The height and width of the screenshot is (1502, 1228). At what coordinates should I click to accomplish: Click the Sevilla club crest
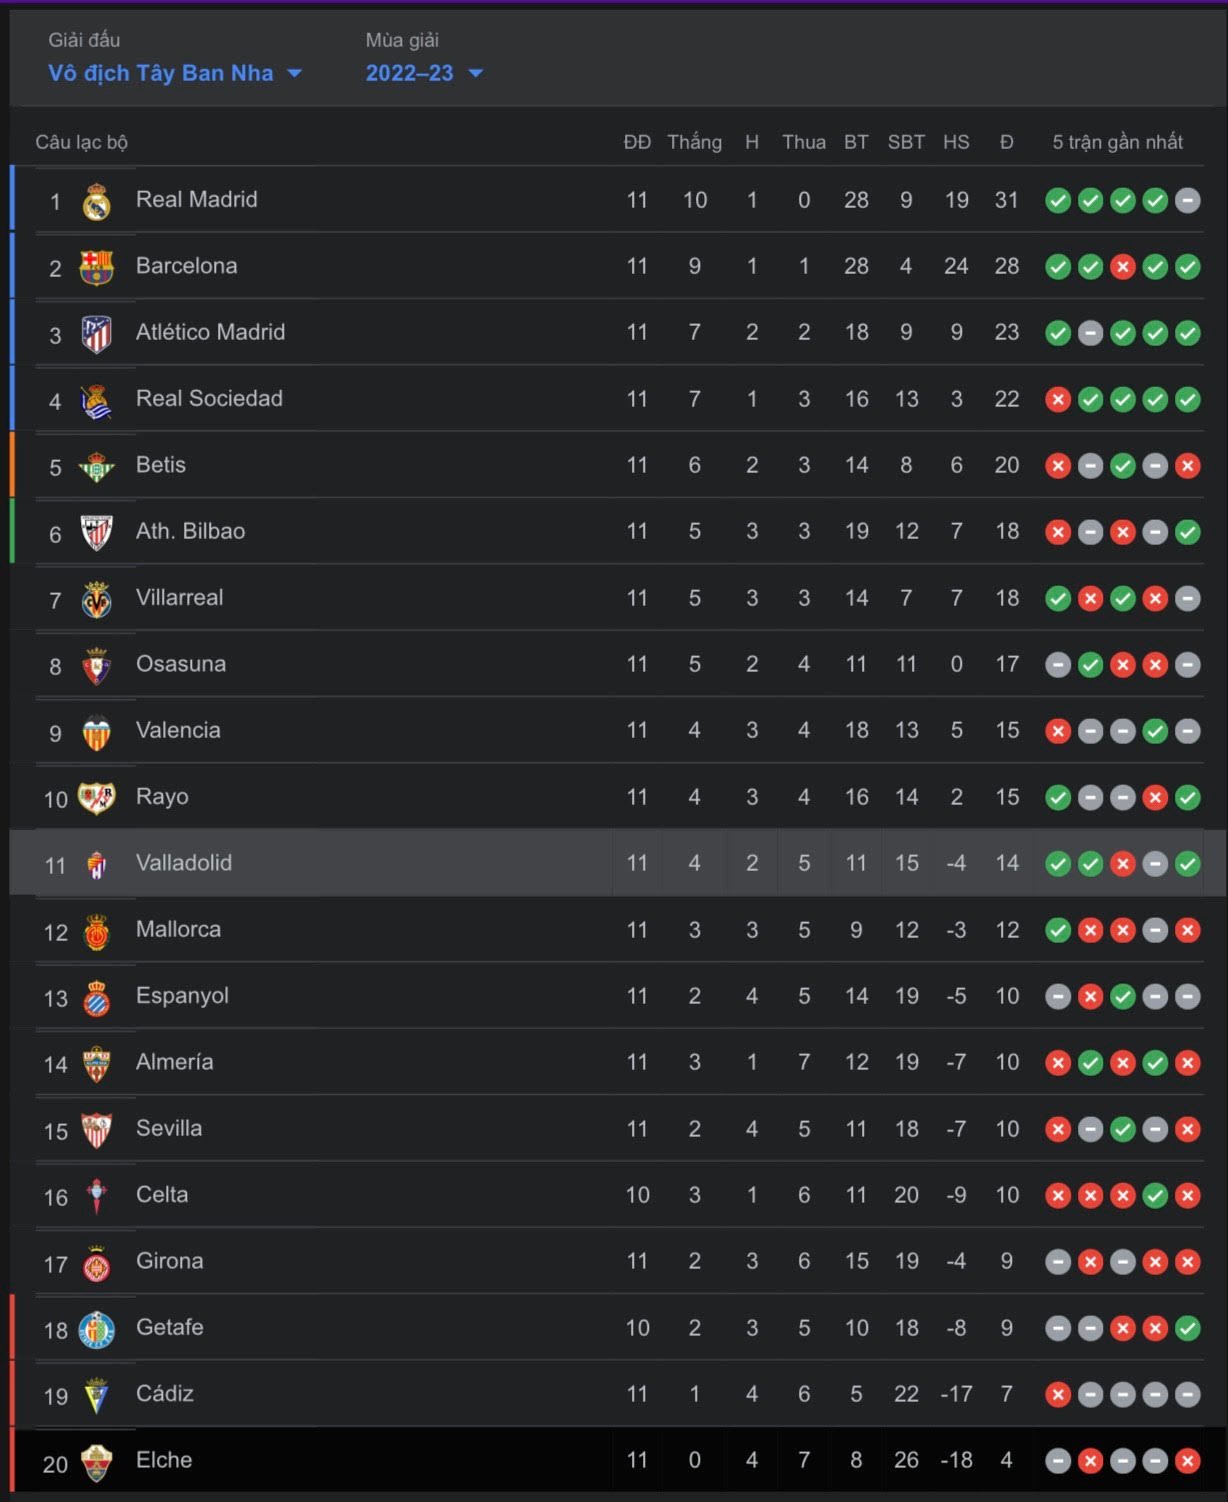coord(96,1130)
